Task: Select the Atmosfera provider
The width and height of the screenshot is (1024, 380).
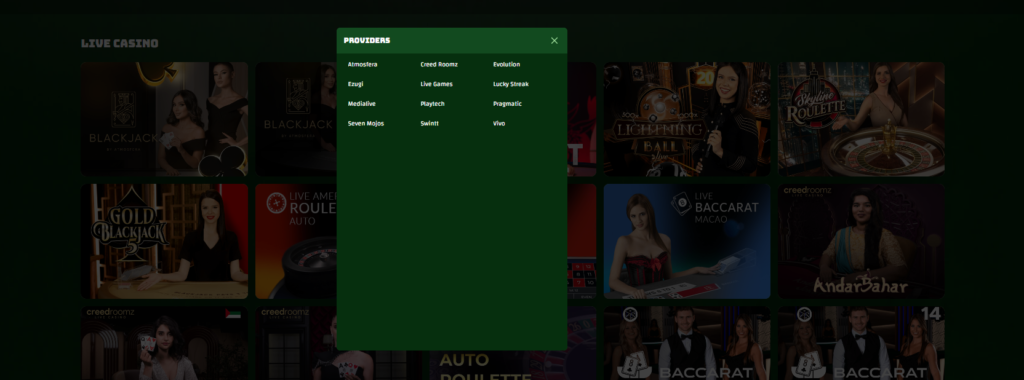Action: (x=362, y=65)
